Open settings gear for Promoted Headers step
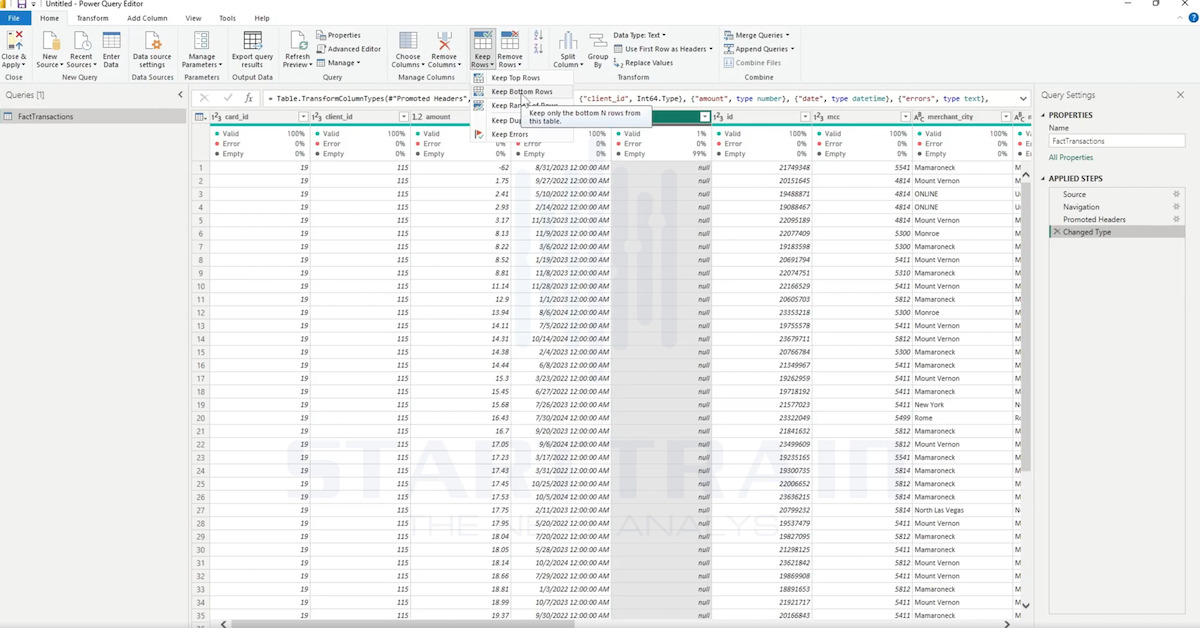 (x=1176, y=219)
